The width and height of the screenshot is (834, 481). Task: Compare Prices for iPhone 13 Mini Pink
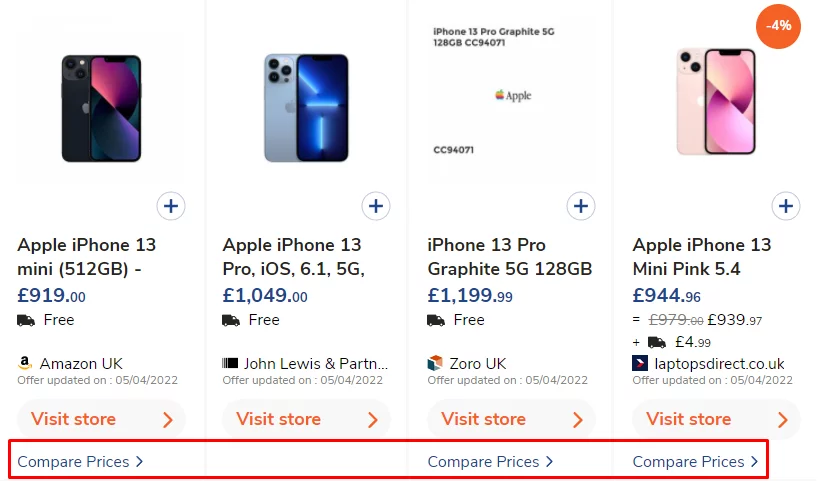[695, 462]
